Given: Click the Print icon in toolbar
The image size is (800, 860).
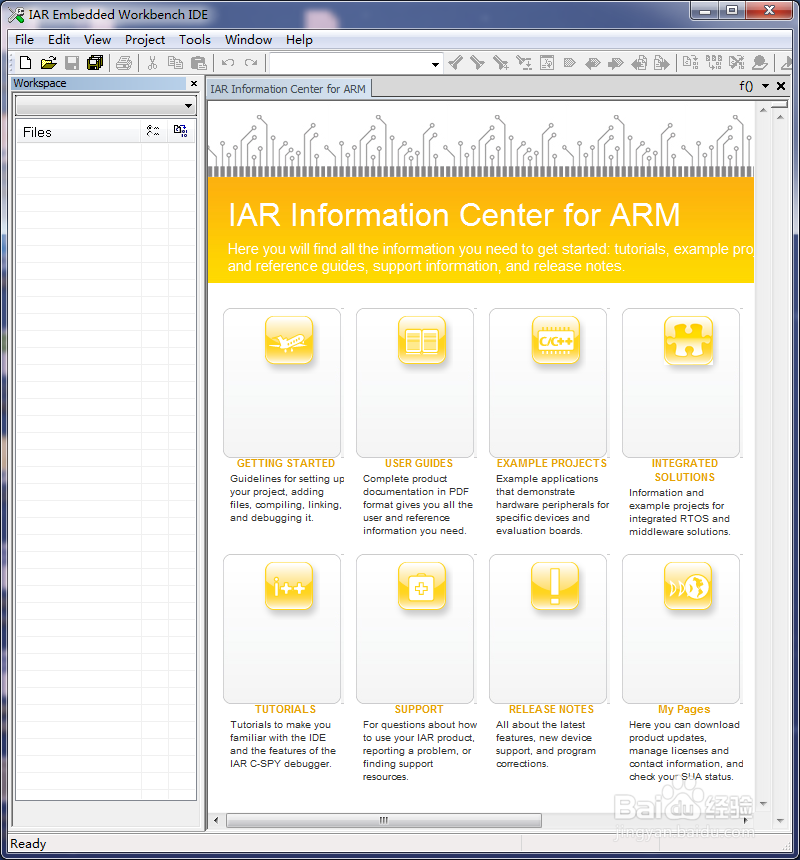Looking at the screenshot, I should pos(124,63).
